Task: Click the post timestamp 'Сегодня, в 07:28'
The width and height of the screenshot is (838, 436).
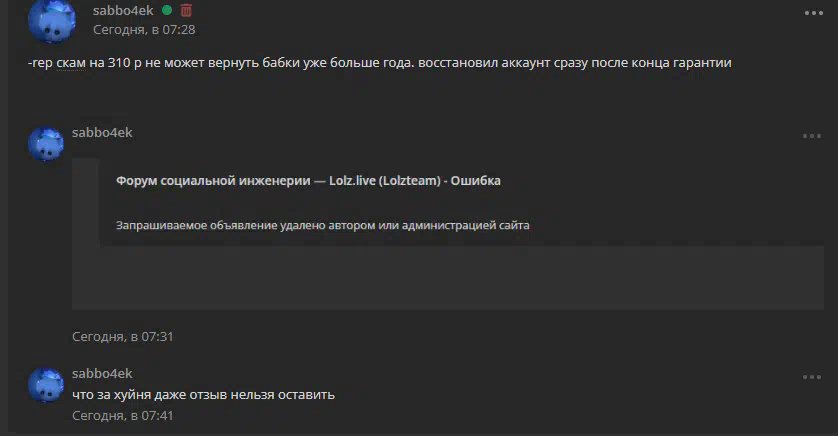Action: click(144, 30)
